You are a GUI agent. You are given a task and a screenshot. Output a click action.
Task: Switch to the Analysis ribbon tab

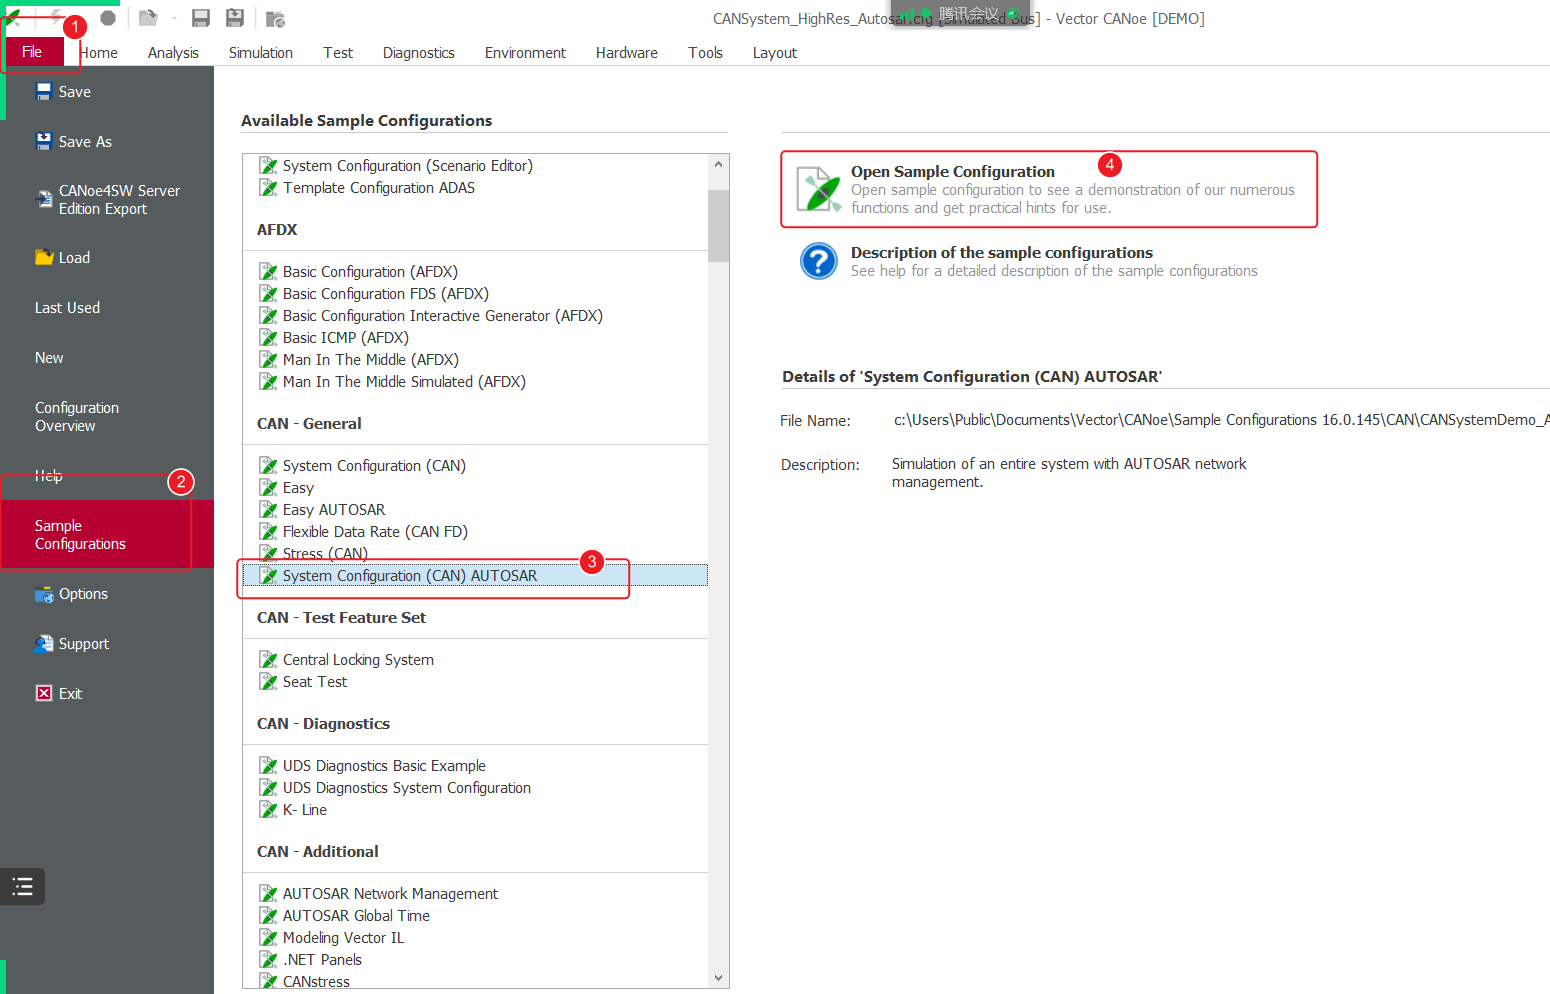(x=173, y=53)
